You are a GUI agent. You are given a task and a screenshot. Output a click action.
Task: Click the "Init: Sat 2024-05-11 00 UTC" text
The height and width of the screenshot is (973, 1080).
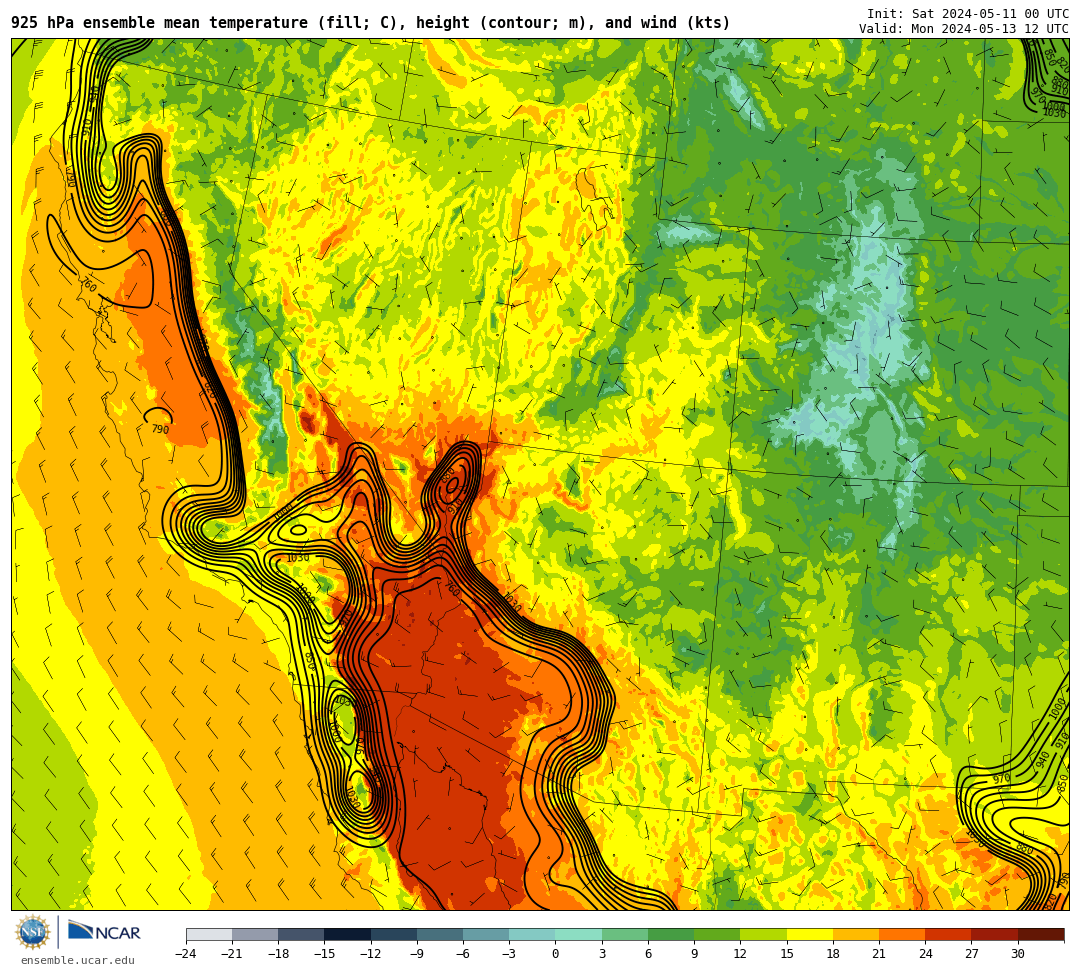(967, 14)
